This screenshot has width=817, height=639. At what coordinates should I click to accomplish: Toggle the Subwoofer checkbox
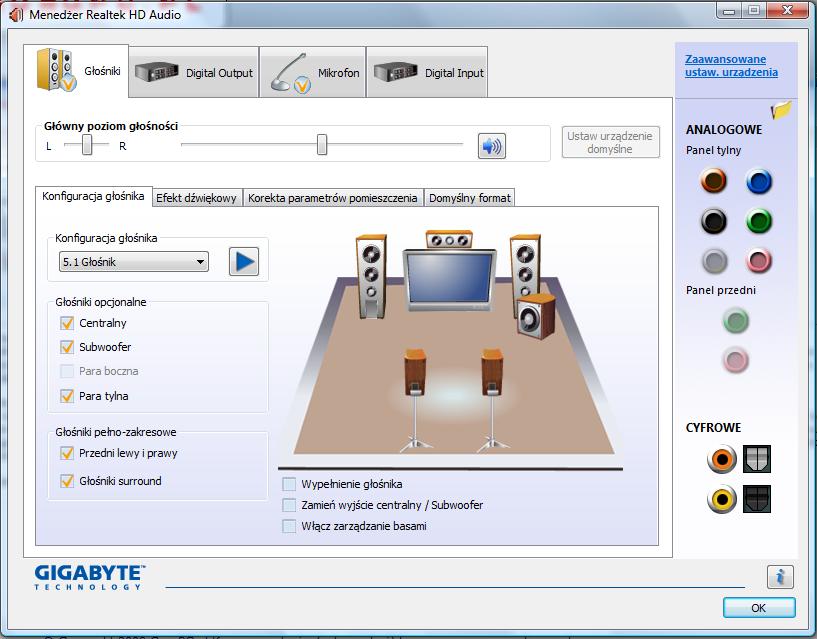click(x=67, y=347)
